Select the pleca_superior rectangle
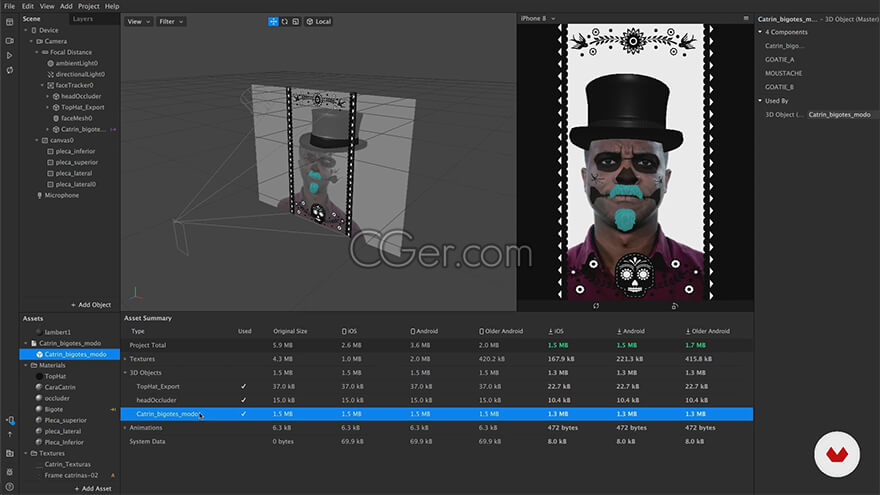This screenshot has width=880, height=495. pyautogui.click(x=72, y=162)
